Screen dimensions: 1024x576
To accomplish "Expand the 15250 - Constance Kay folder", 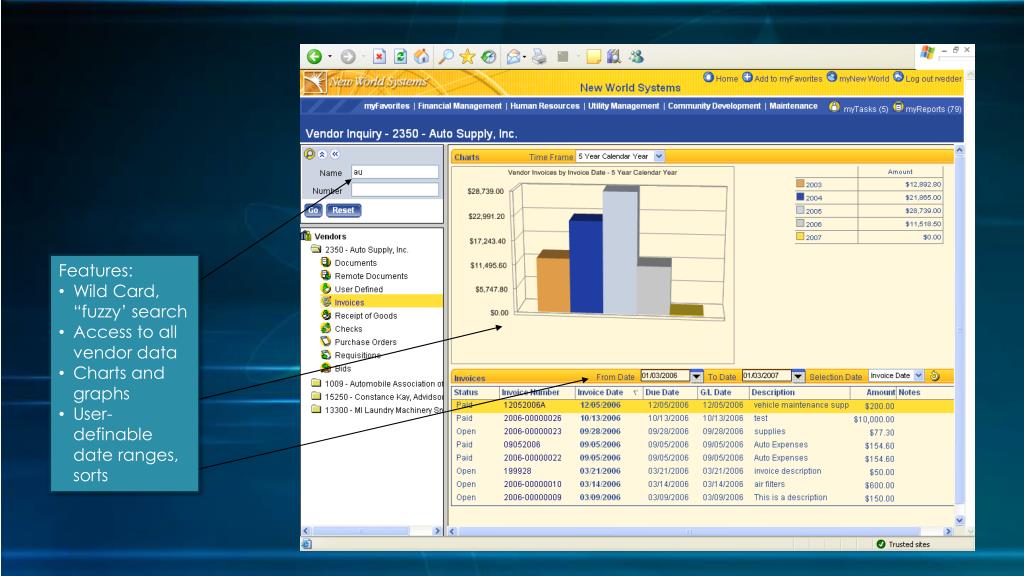I will click(316, 396).
